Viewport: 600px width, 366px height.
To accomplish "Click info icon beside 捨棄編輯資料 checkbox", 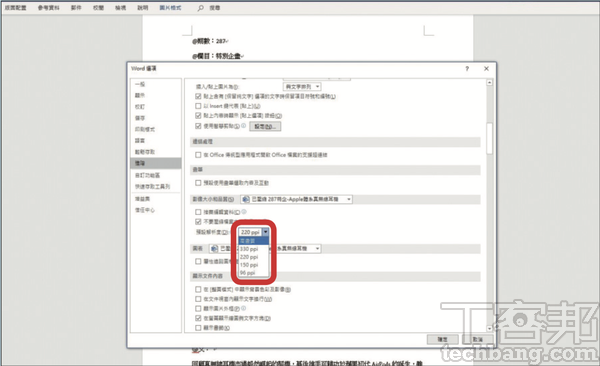I will (x=244, y=211).
